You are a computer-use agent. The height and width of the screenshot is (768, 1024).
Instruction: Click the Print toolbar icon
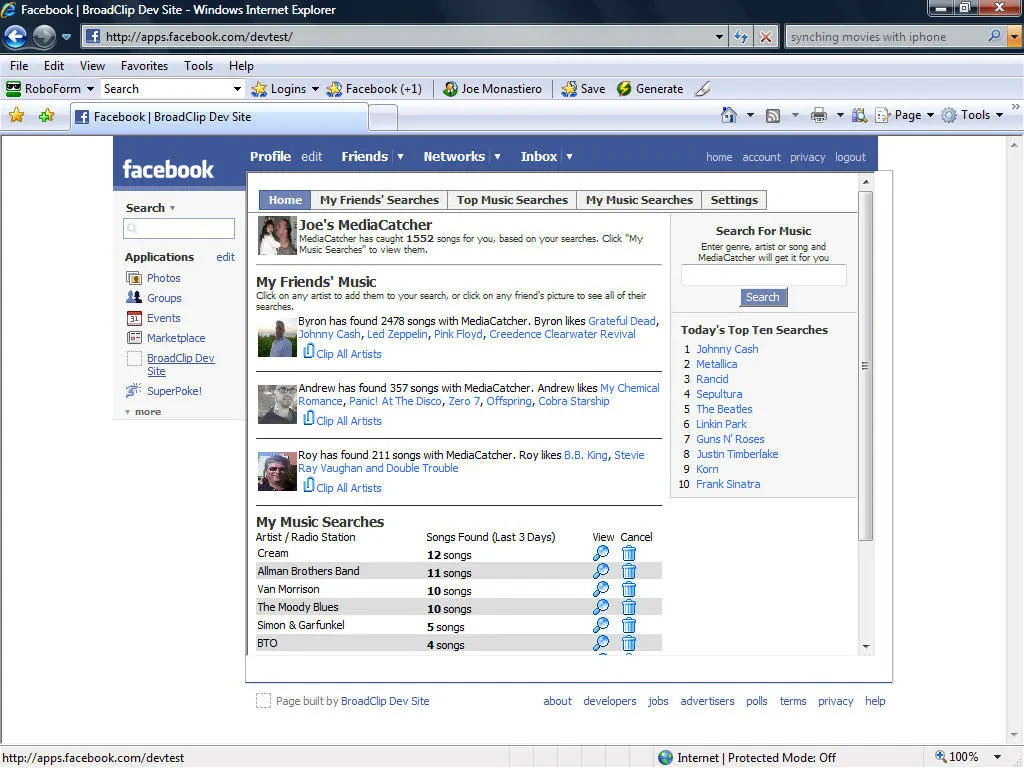click(x=819, y=116)
